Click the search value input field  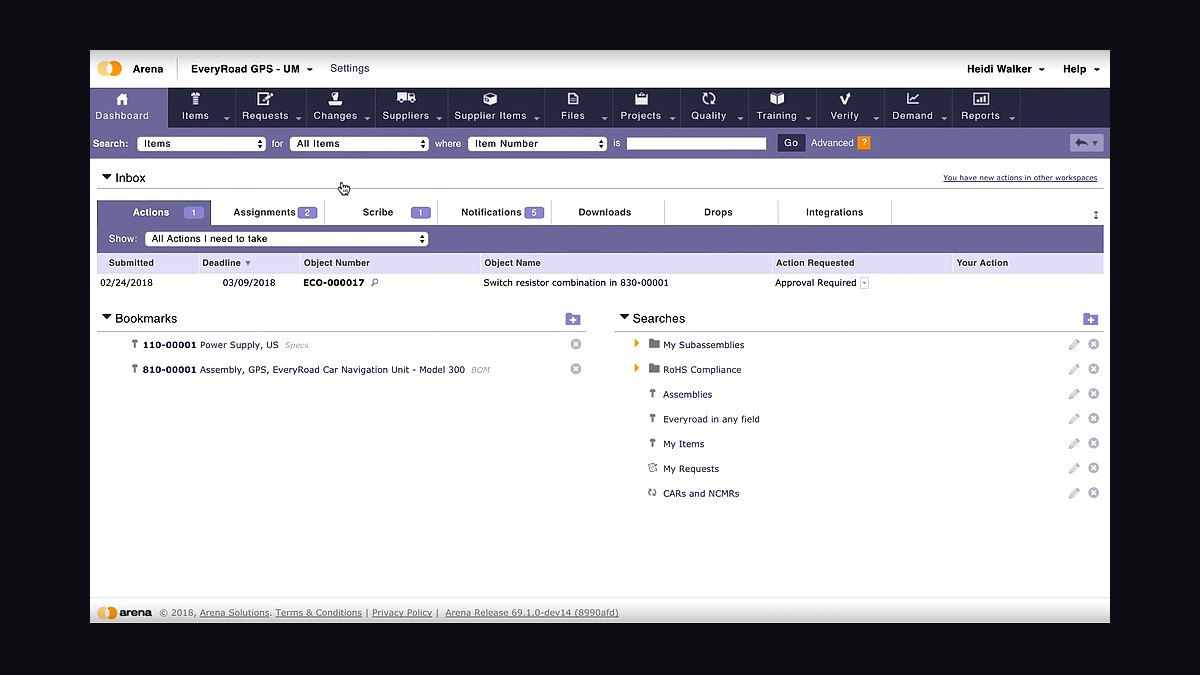click(696, 144)
